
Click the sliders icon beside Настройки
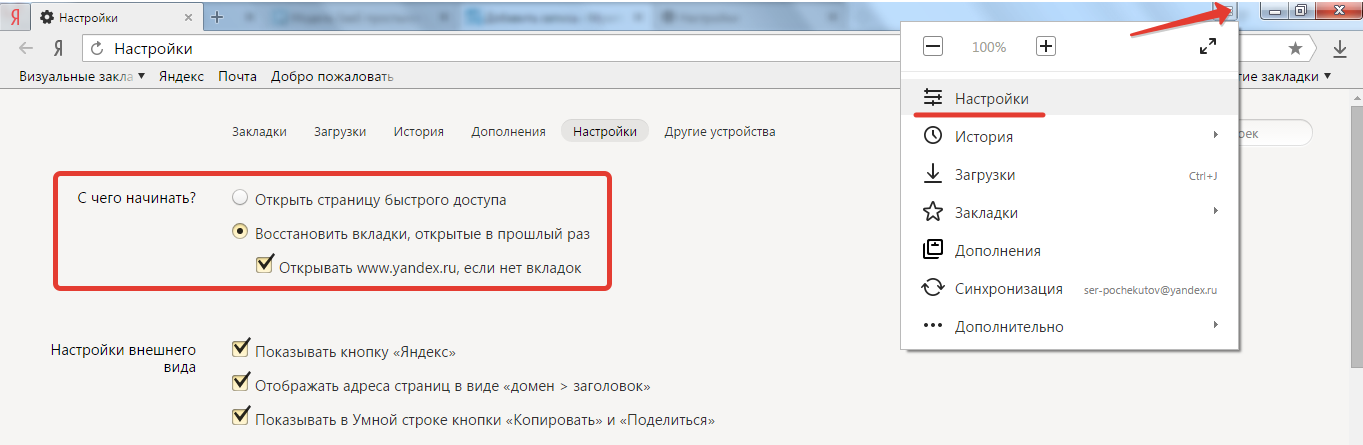[932, 97]
